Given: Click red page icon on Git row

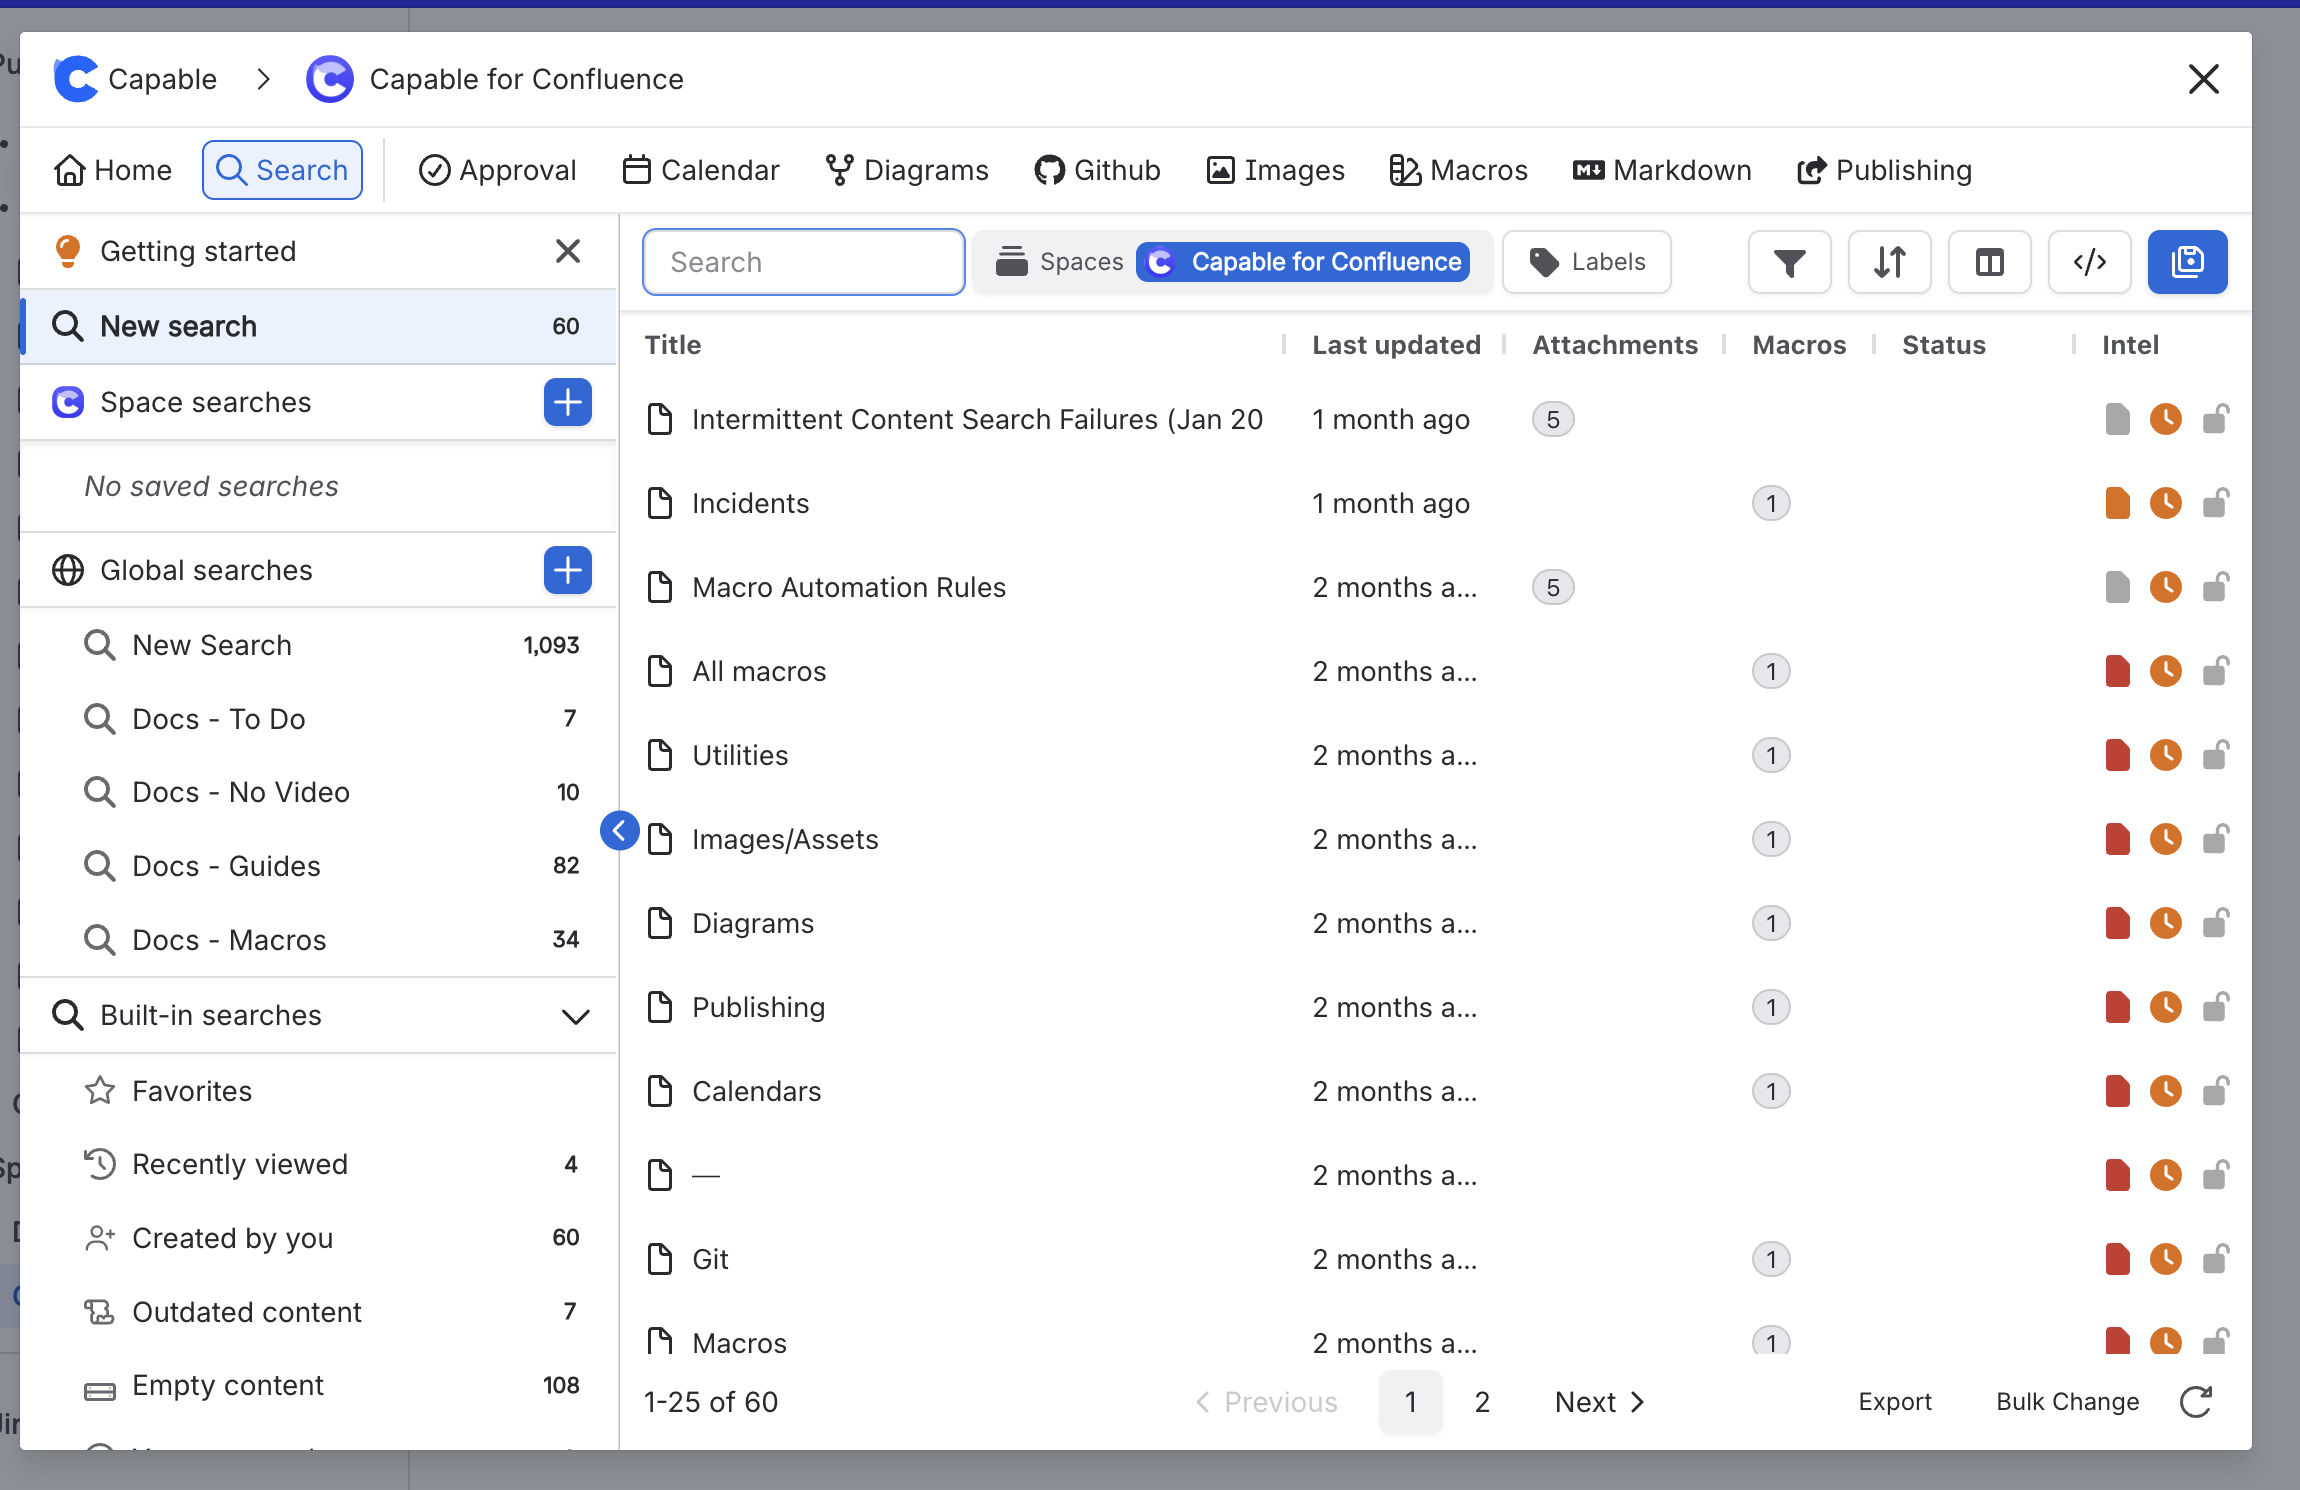Looking at the screenshot, I should click(2117, 1259).
